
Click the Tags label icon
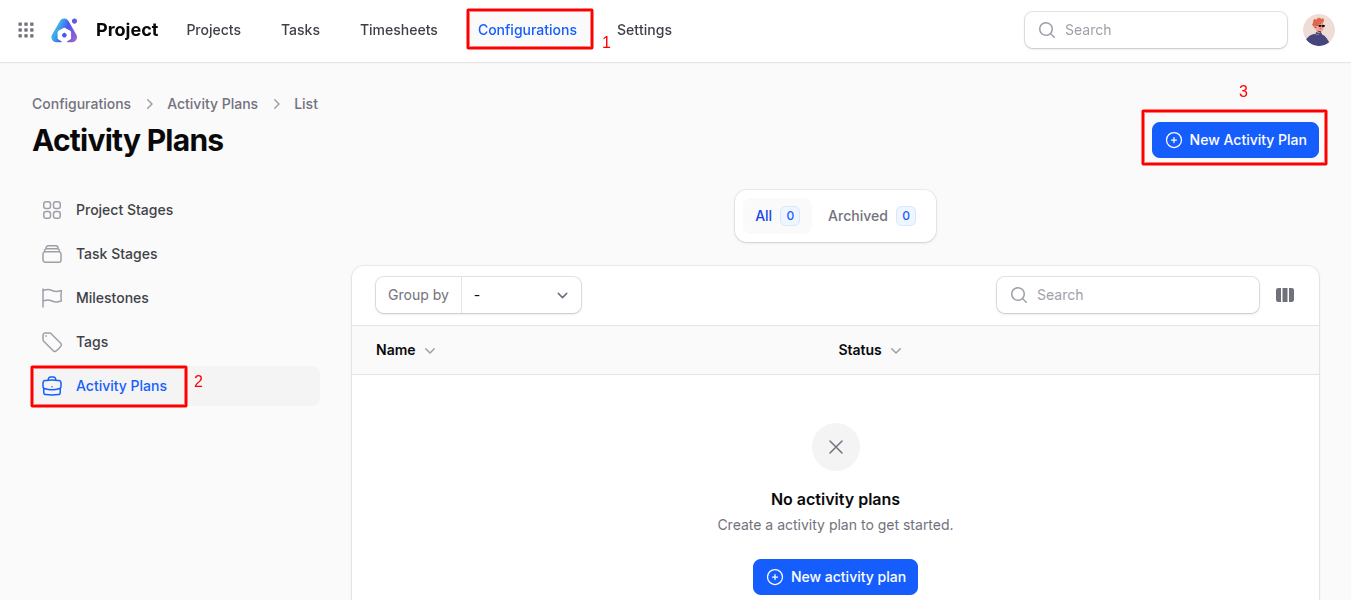[52, 342]
